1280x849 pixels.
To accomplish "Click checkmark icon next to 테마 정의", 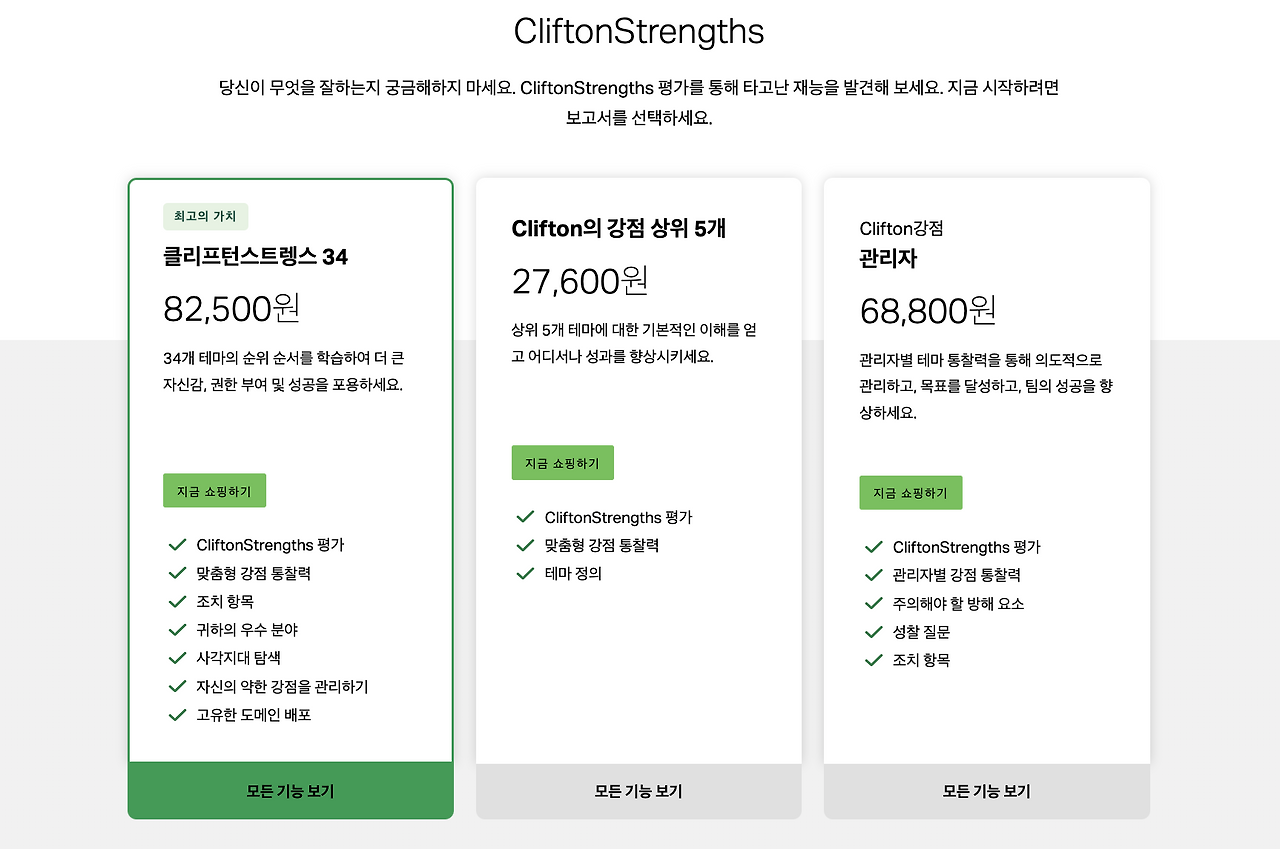I will [526, 573].
